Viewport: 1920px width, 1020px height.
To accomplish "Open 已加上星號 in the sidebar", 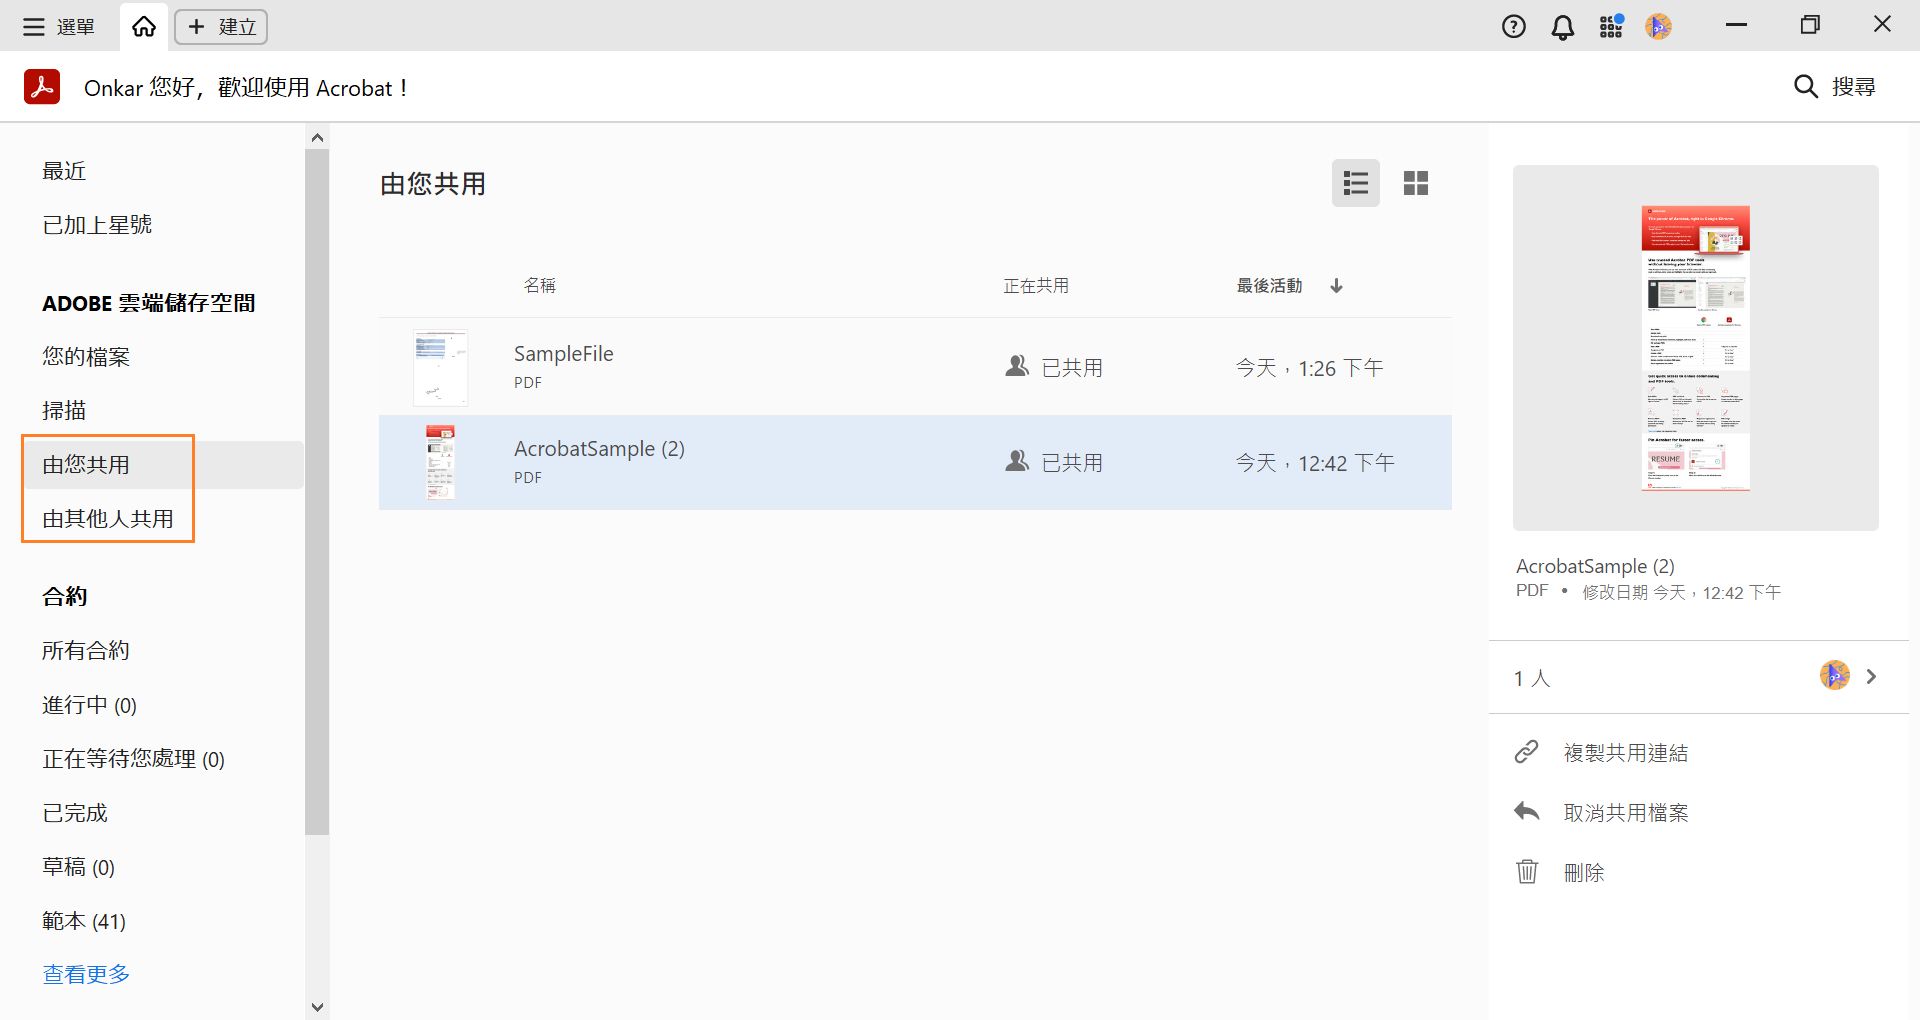I will (97, 225).
